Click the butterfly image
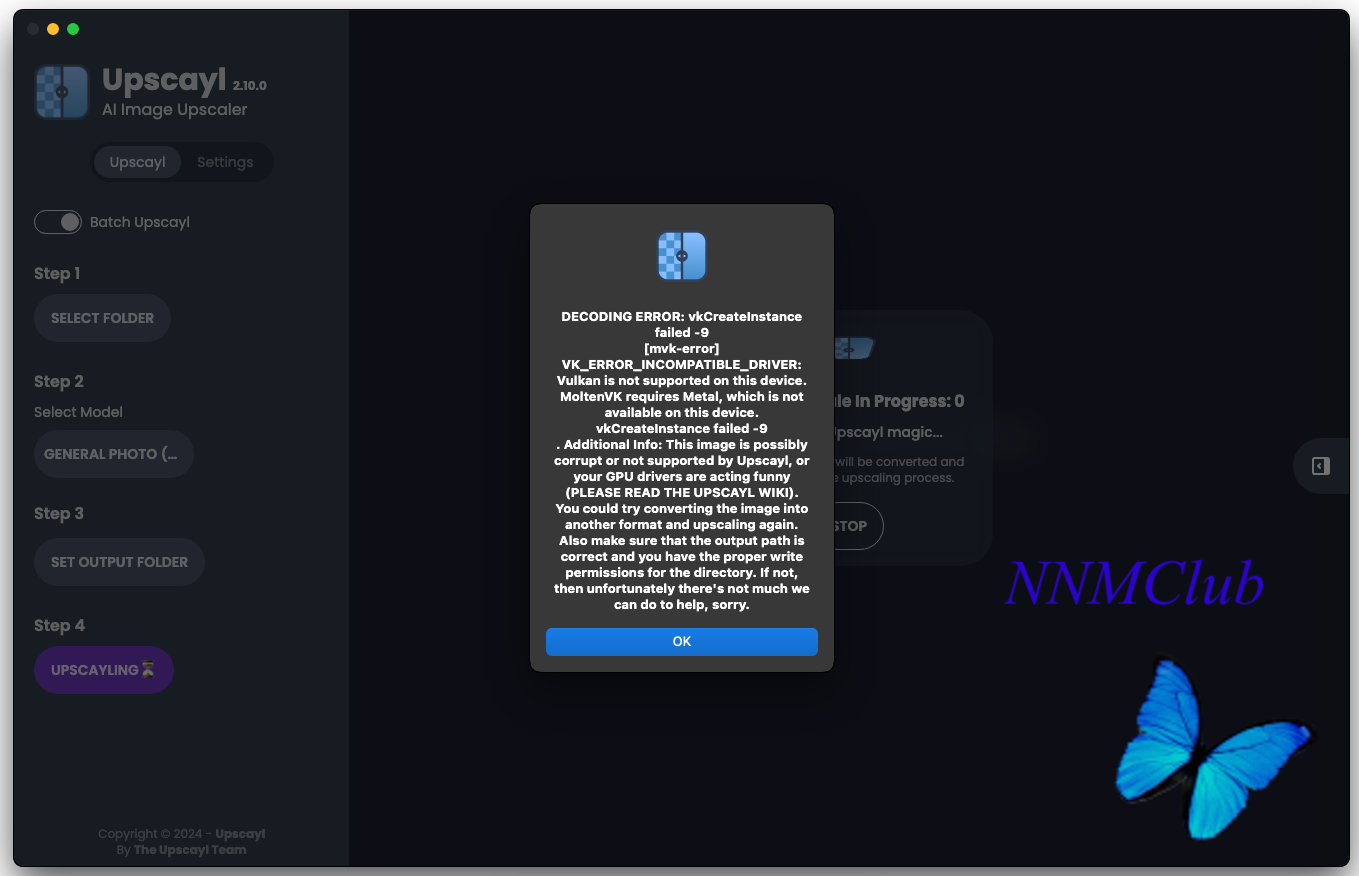 pyautogui.click(x=1214, y=748)
